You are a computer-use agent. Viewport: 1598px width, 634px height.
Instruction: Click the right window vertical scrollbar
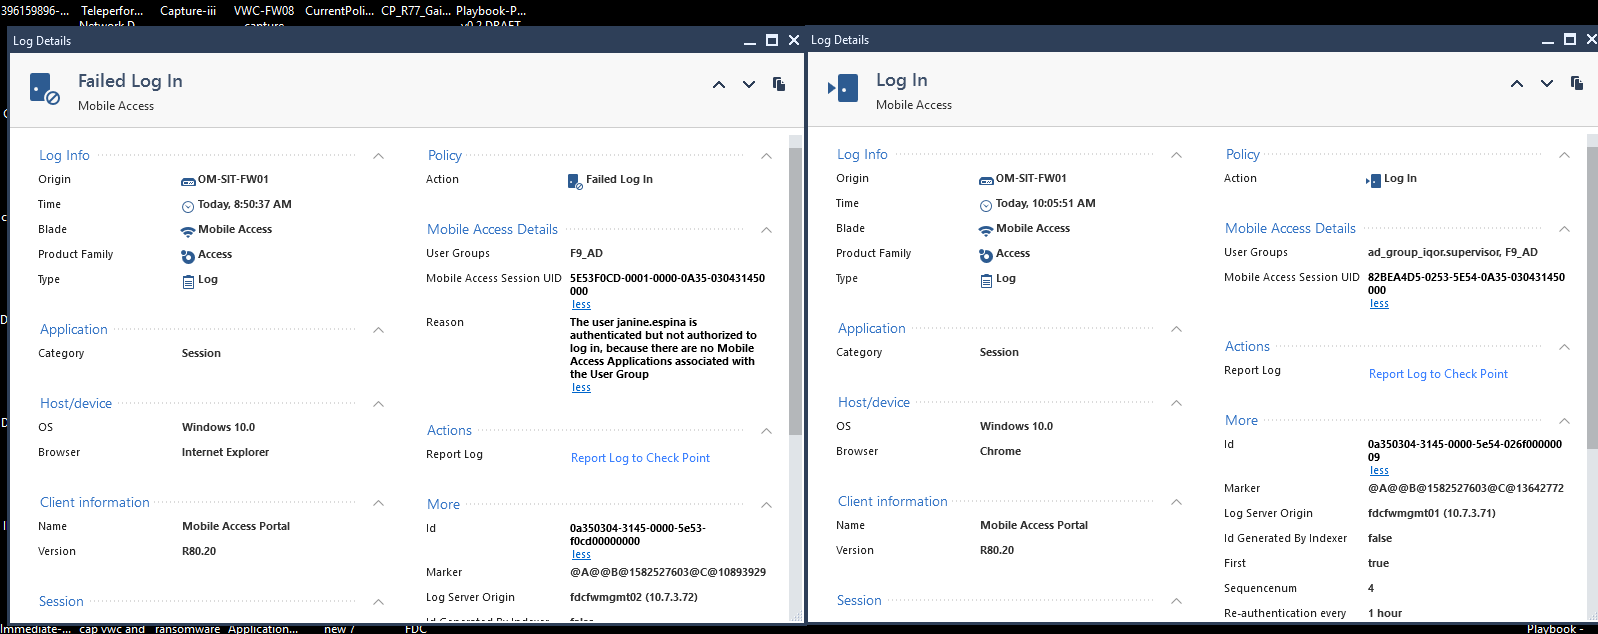coord(1592,300)
